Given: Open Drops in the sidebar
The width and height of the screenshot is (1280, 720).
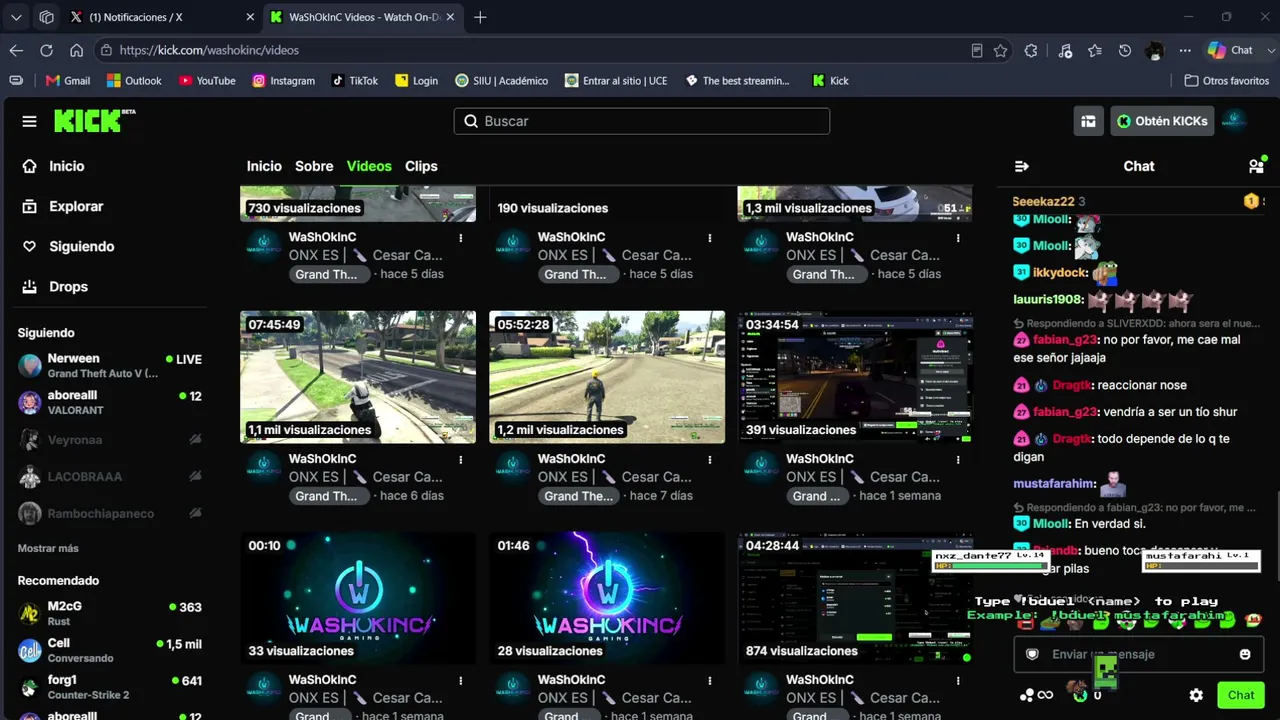Looking at the screenshot, I should 69,286.
